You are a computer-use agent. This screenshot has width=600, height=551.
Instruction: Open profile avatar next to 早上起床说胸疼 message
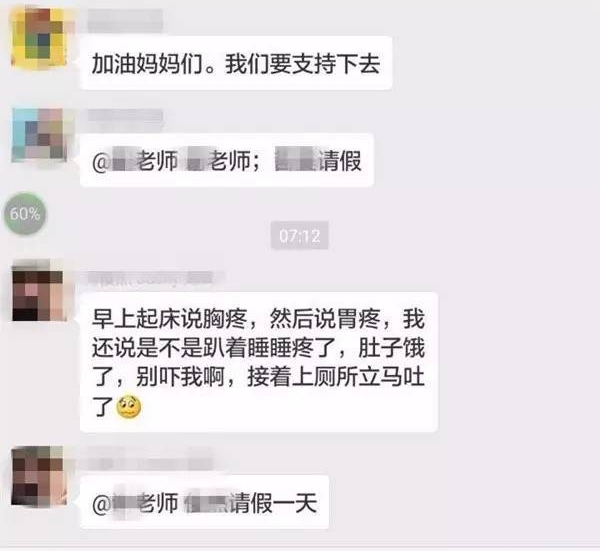38,290
